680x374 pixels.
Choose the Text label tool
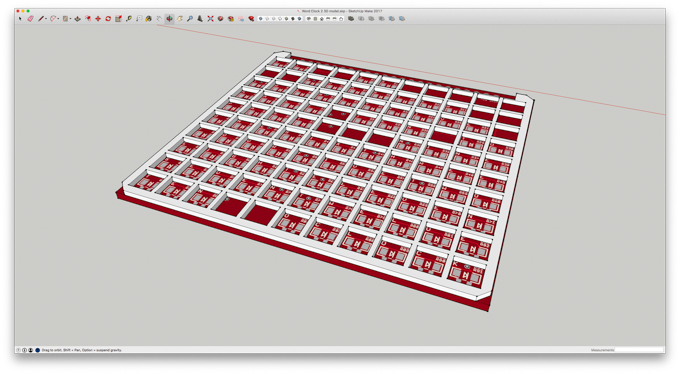pos(139,19)
